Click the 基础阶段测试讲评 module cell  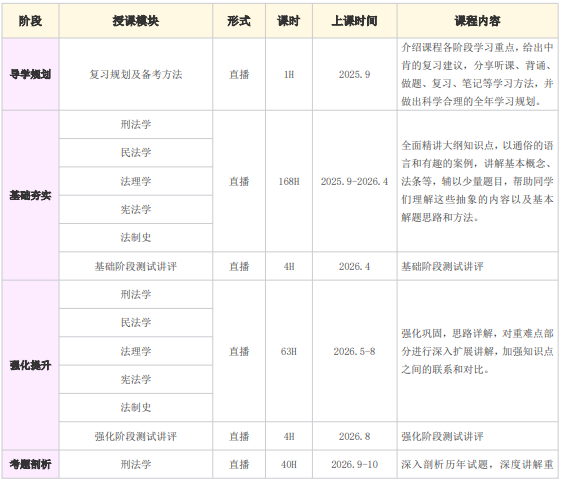coord(136,266)
